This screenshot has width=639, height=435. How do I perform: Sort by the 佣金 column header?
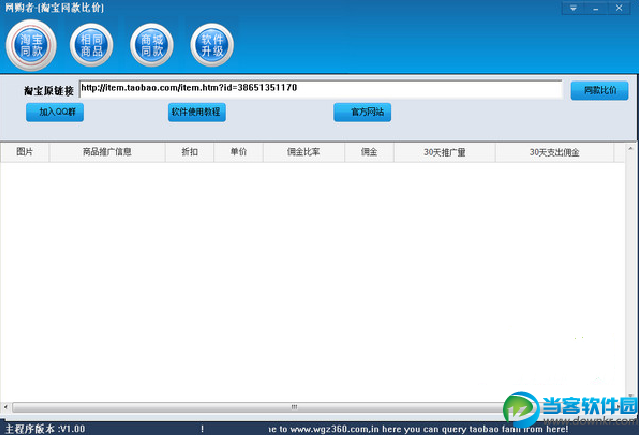[369, 152]
